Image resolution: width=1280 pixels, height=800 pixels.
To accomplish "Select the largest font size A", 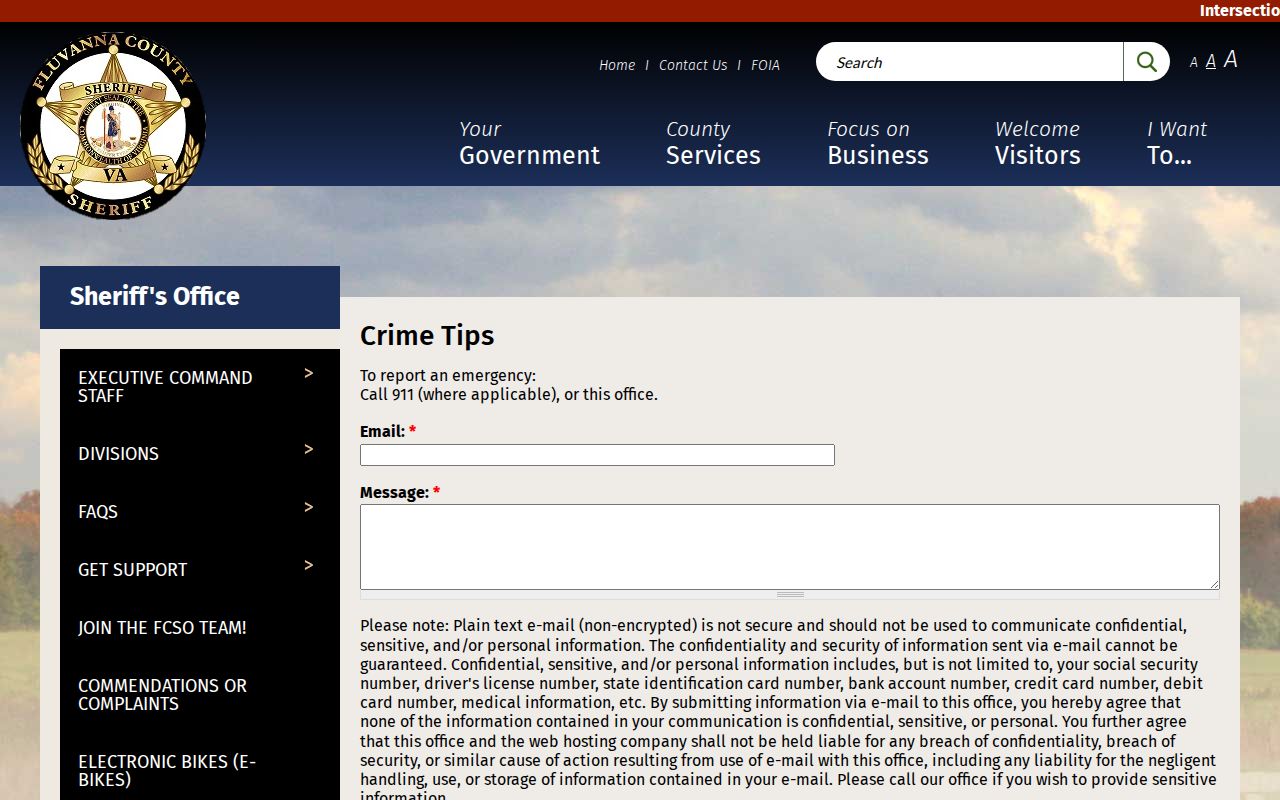I will pyautogui.click(x=1231, y=60).
